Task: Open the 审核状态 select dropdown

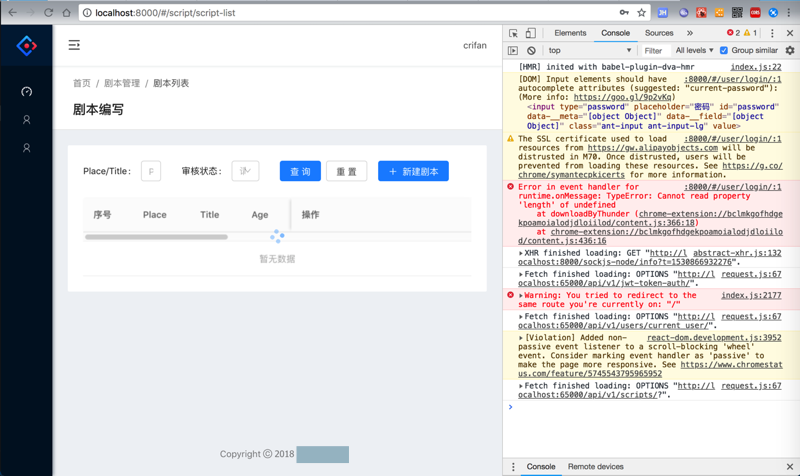Action: (245, 171)
